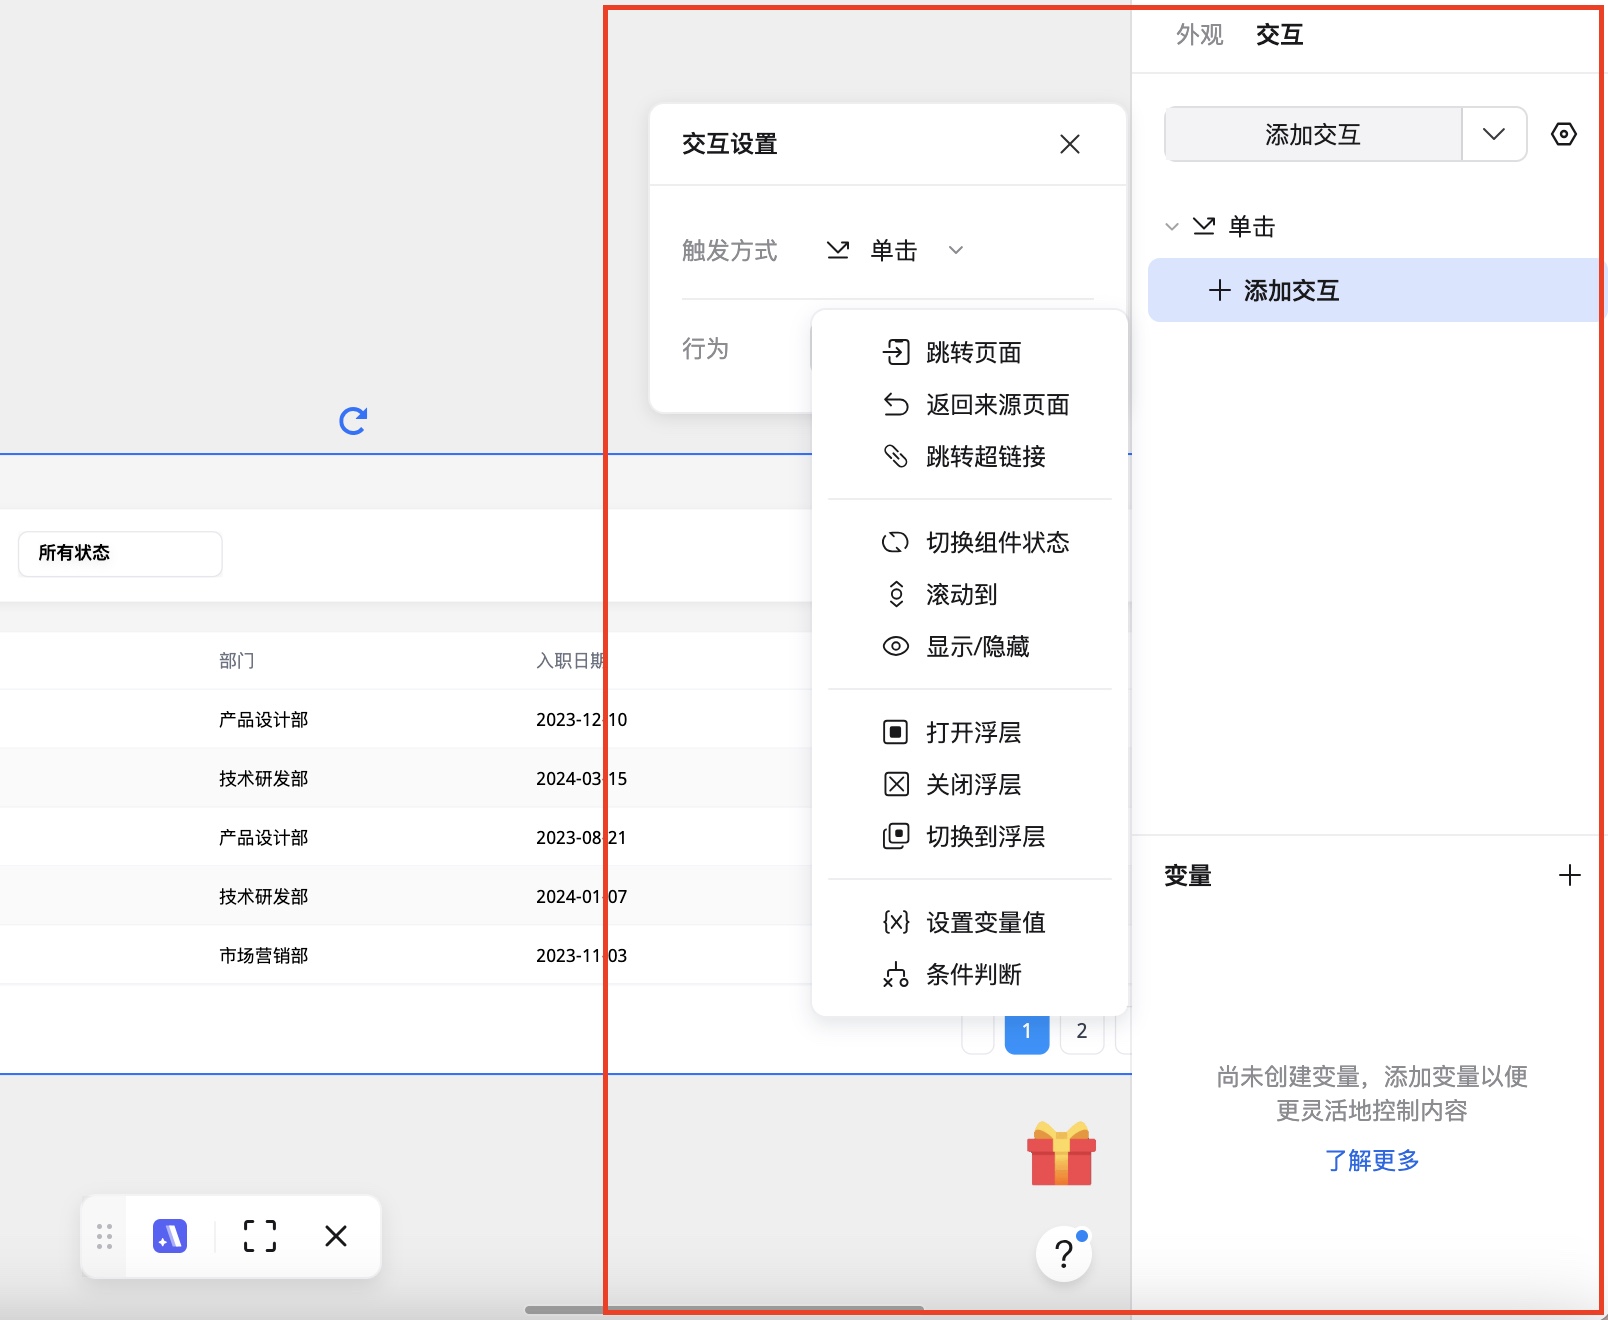Click the jump-page arrow icon
The image size is (1608, 1320).
(x=896, y=352)
